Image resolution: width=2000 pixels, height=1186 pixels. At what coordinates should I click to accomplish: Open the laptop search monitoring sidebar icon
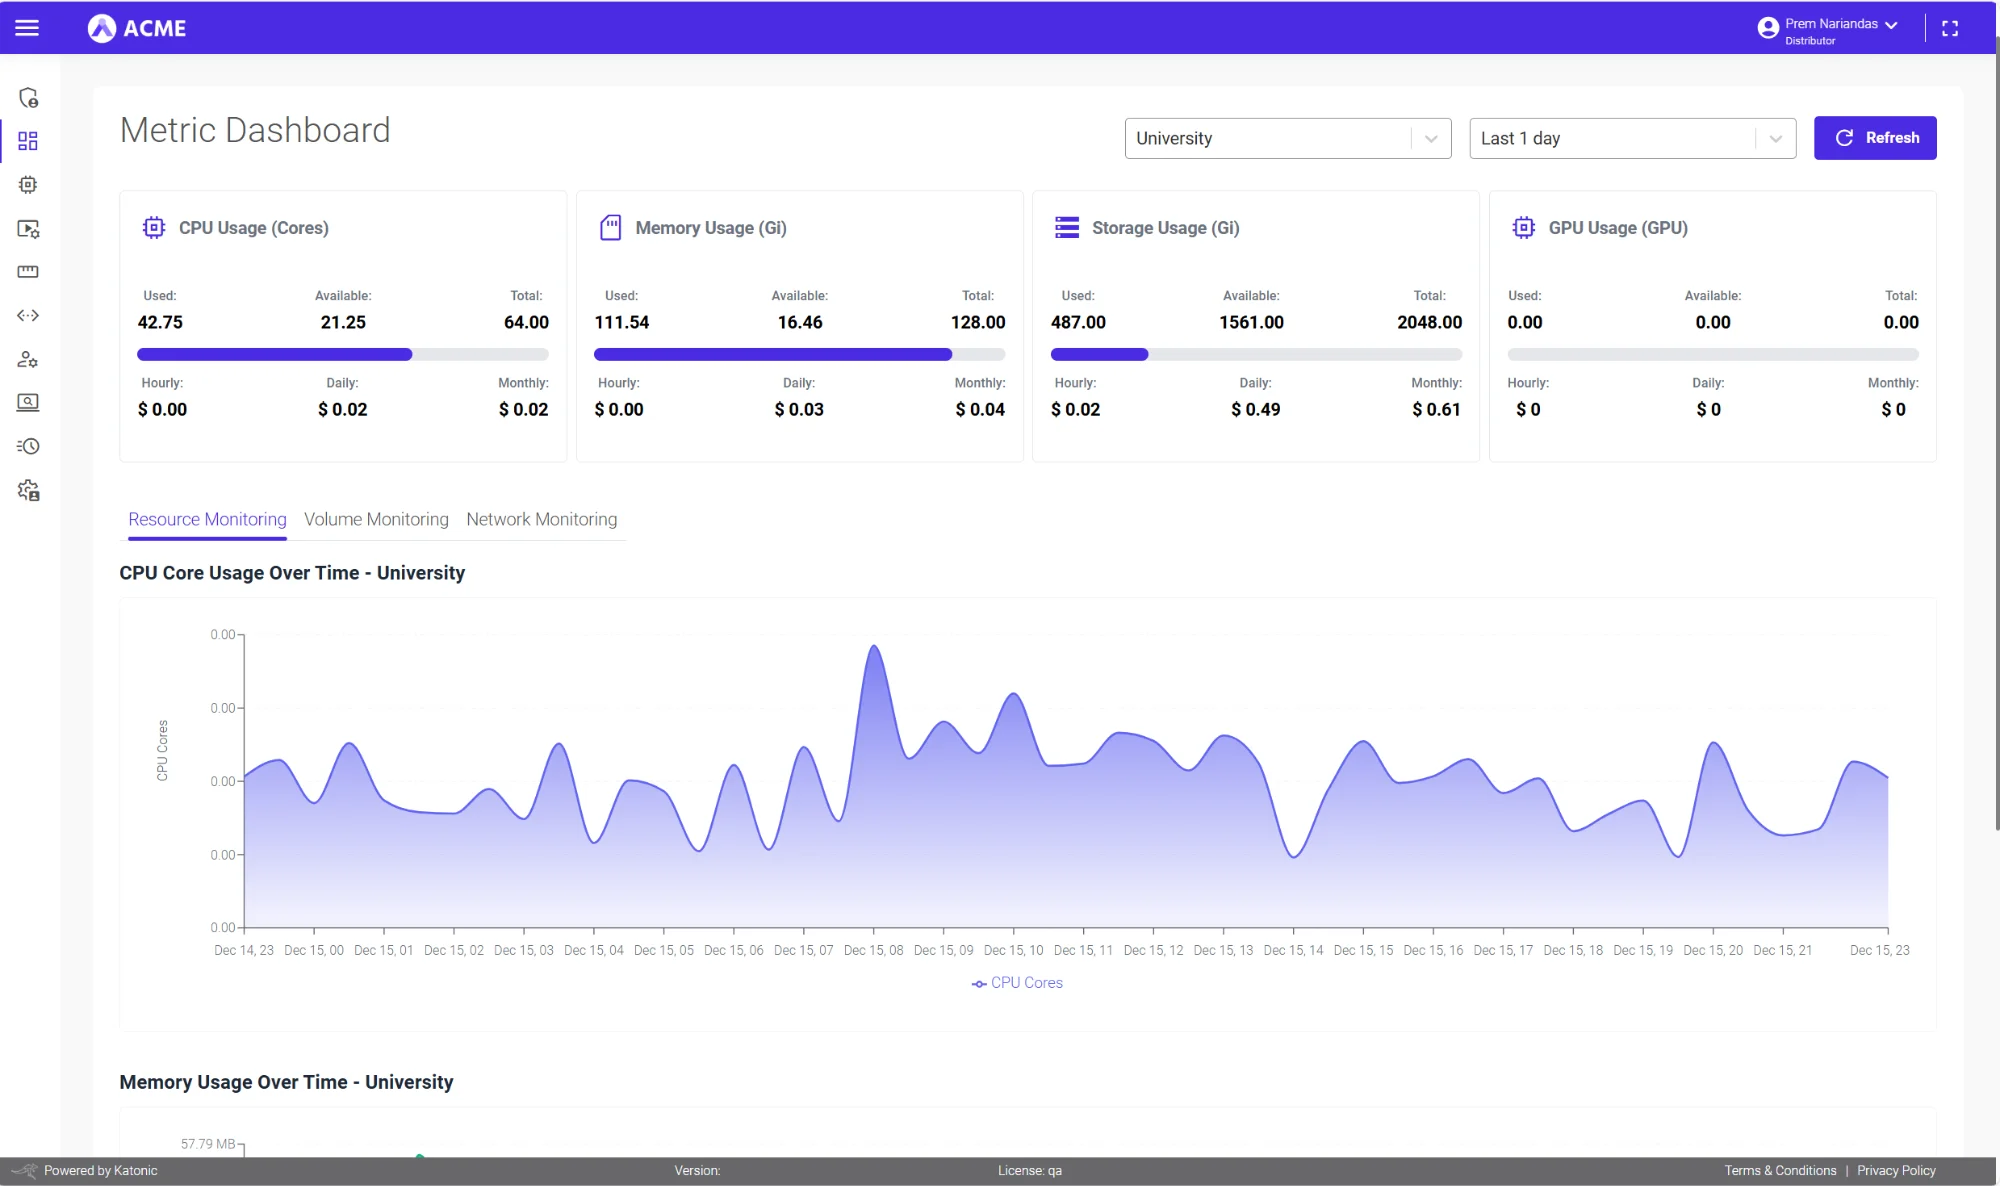(30, 403)
